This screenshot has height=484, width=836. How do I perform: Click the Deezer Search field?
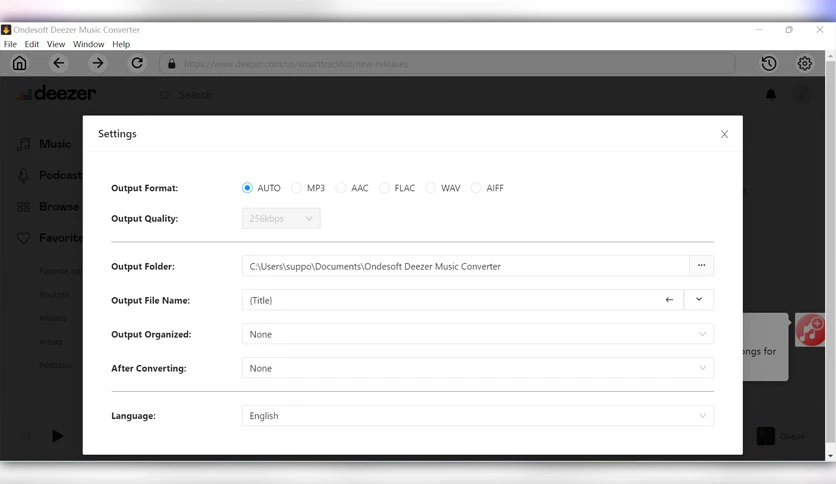[x=195, y=95]
